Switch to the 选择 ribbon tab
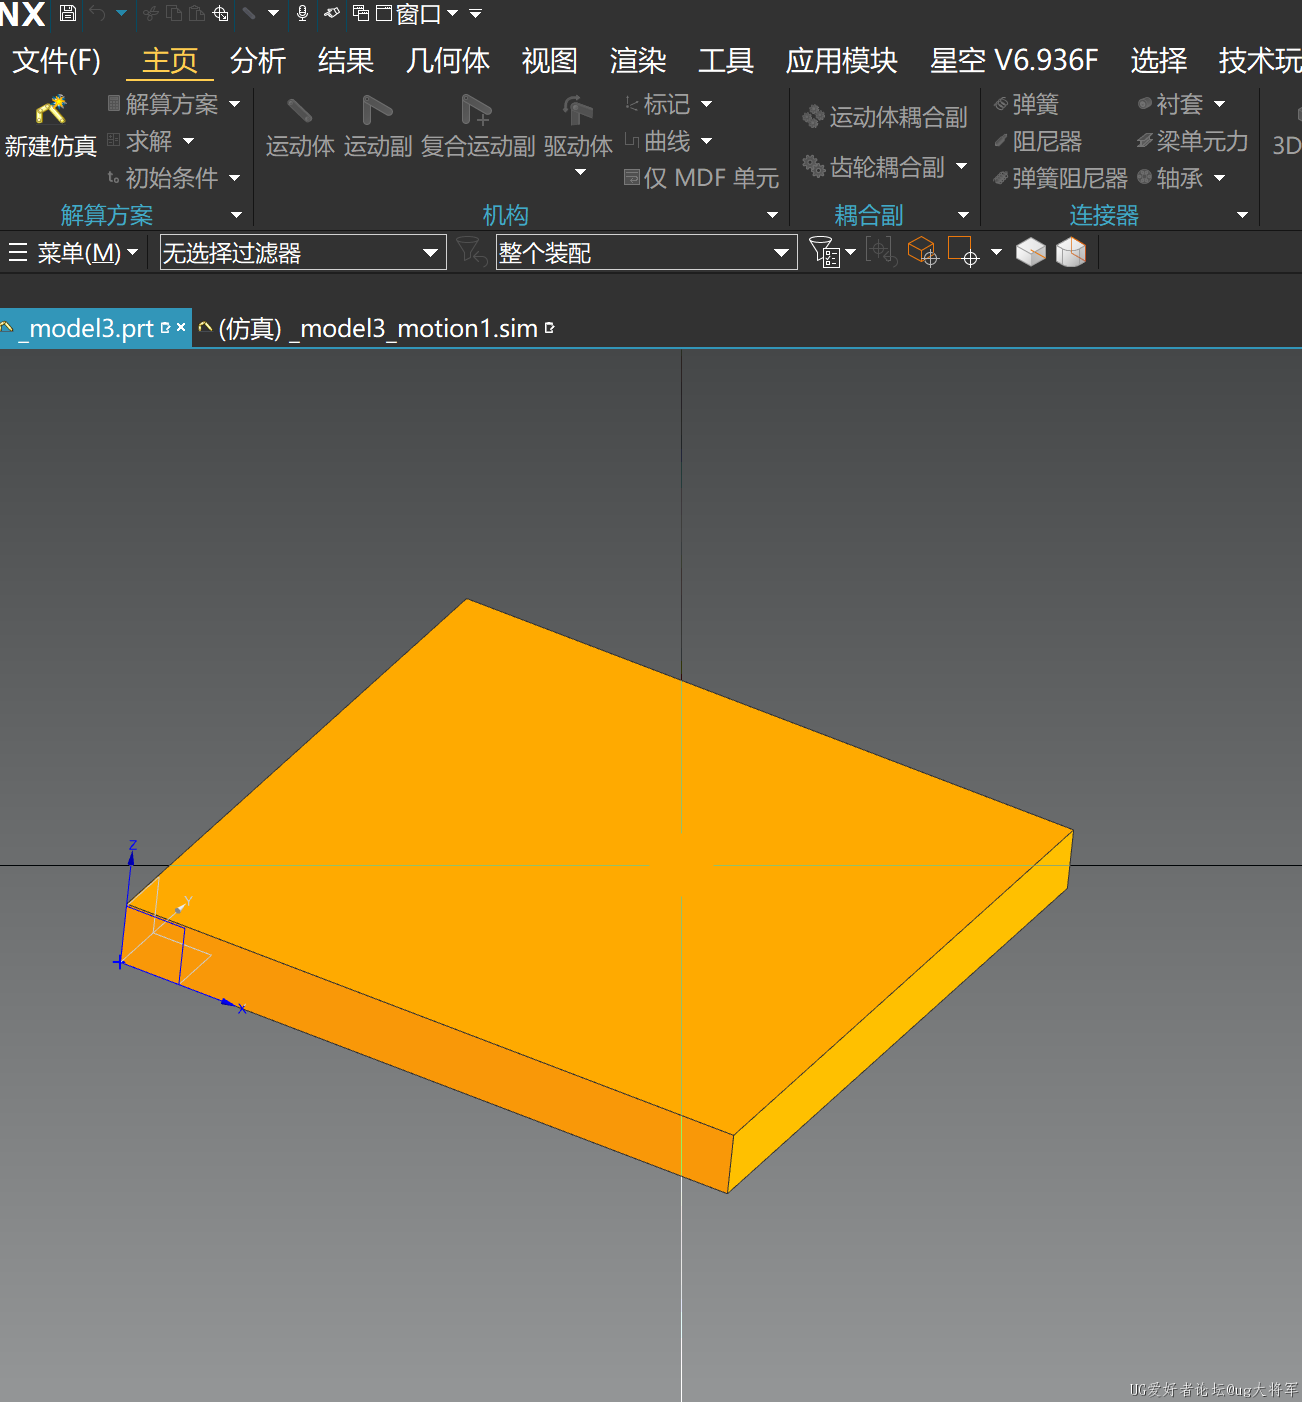This screenshot has height=1402, width=1302. click(1159, 61)
